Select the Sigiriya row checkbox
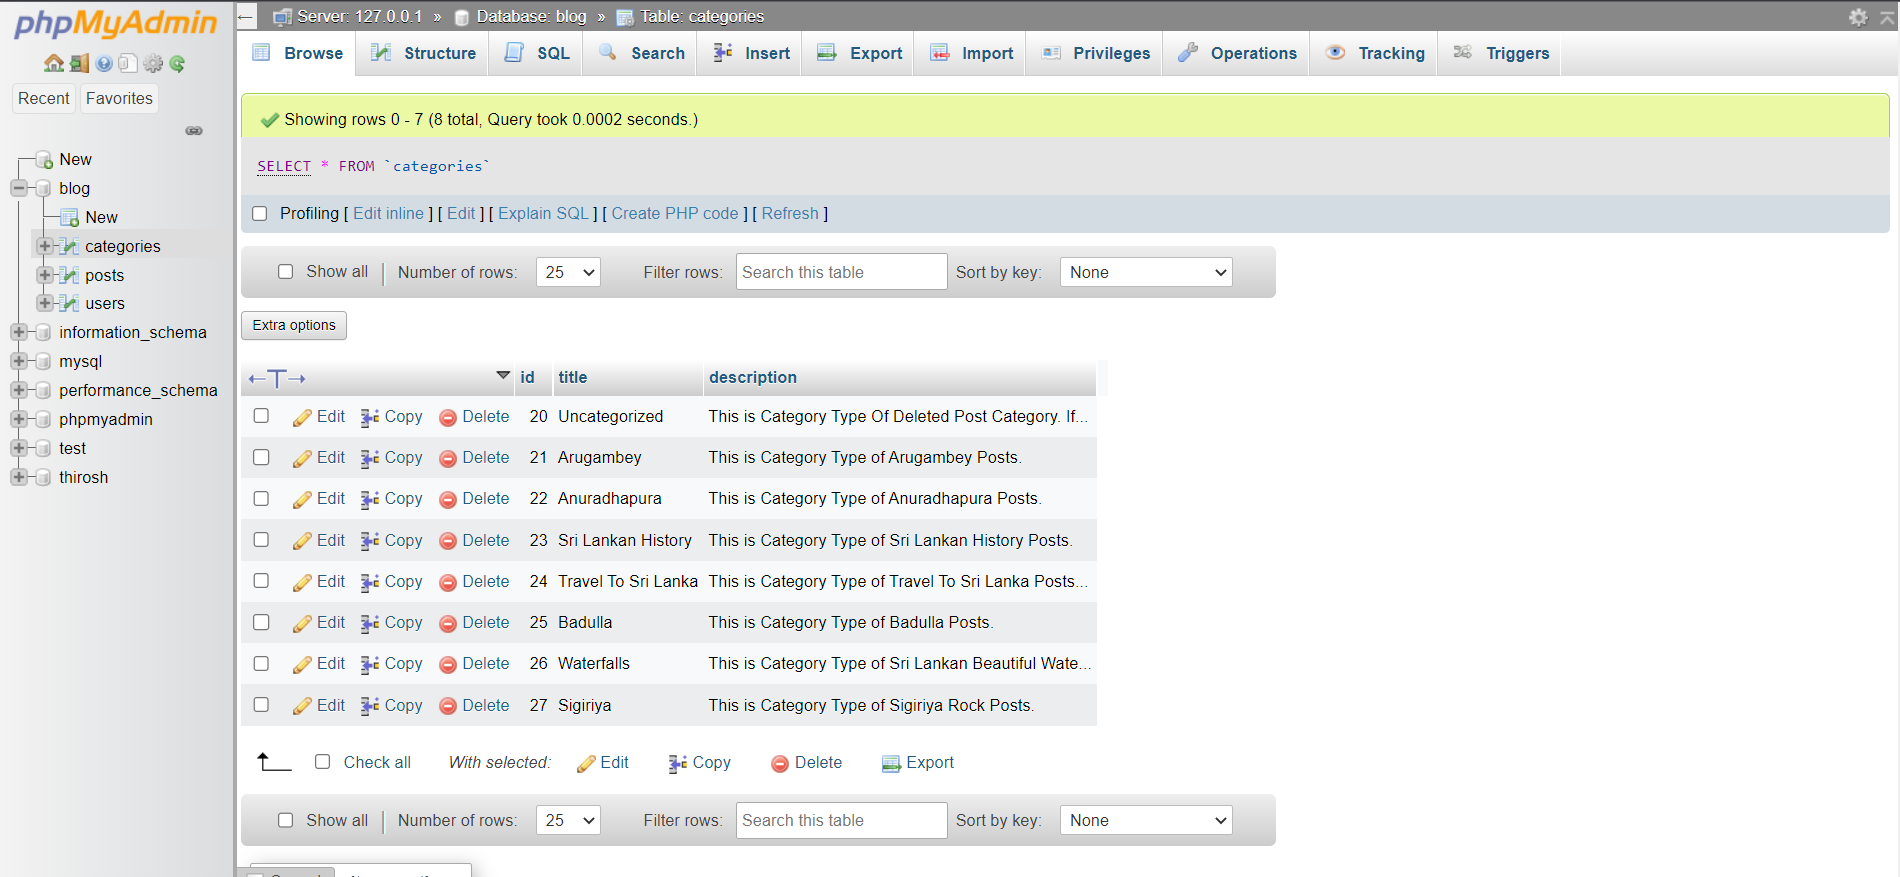The width and height of the screenshot is (1900, 877). point(262,705)
